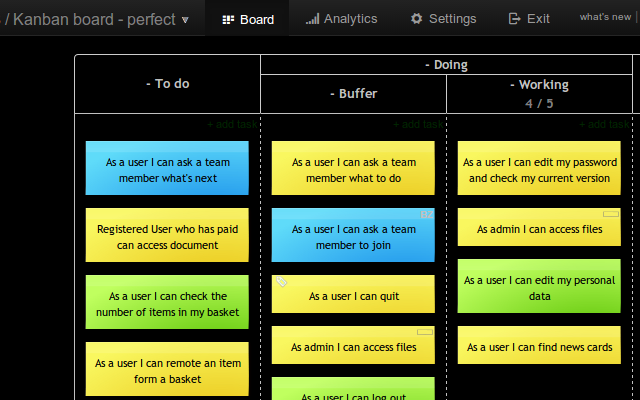Click the Board grid icon
Viewport: 640px width, 400px height.
click(x=228, y=20)
